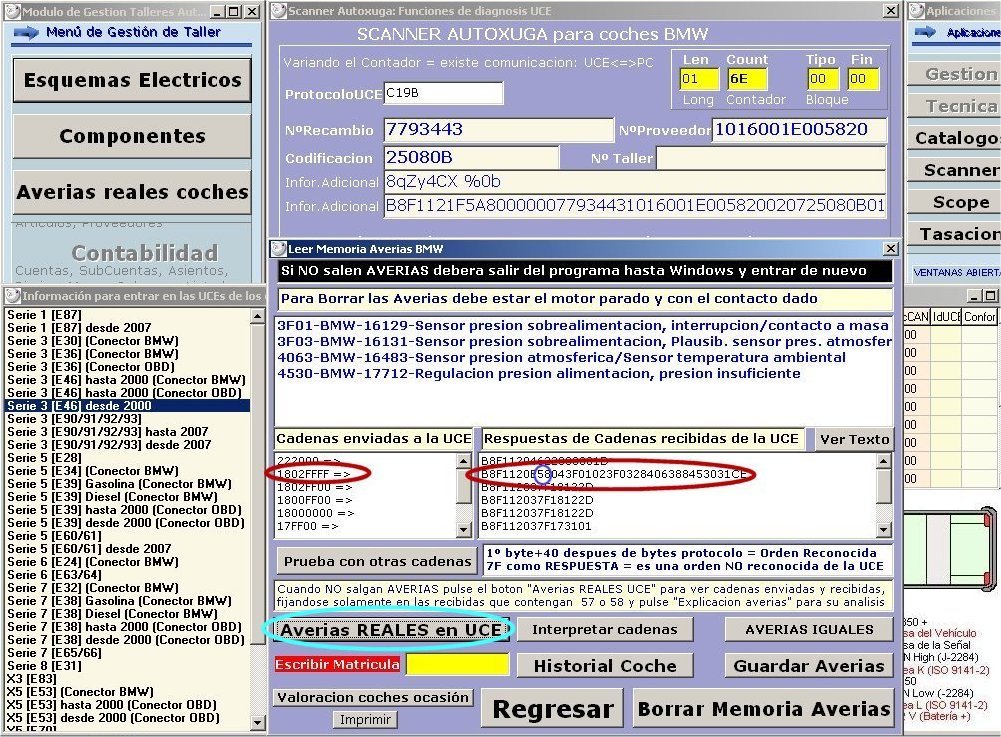Select fault 3F03-BMW-16131 line
The height and width of the screenshot is (737, 1001).
click(584, 342)
